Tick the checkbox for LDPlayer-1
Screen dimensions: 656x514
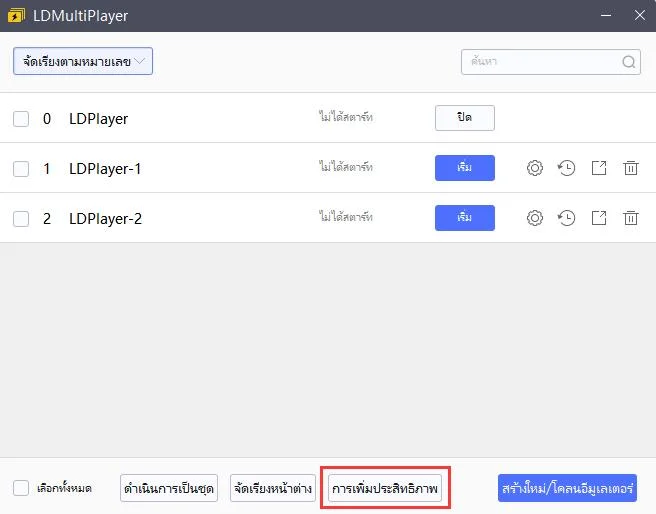click(x=21, y=169)
